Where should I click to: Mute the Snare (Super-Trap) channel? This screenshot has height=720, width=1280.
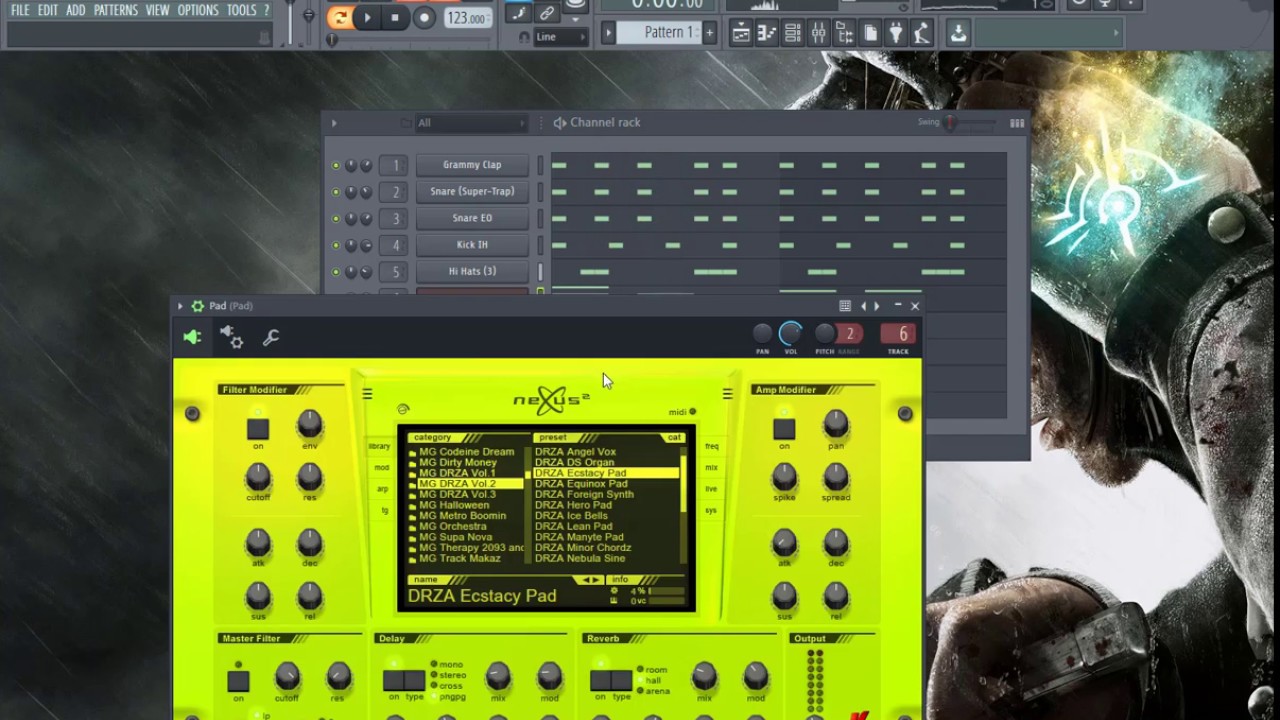click(x=335, y=192)
